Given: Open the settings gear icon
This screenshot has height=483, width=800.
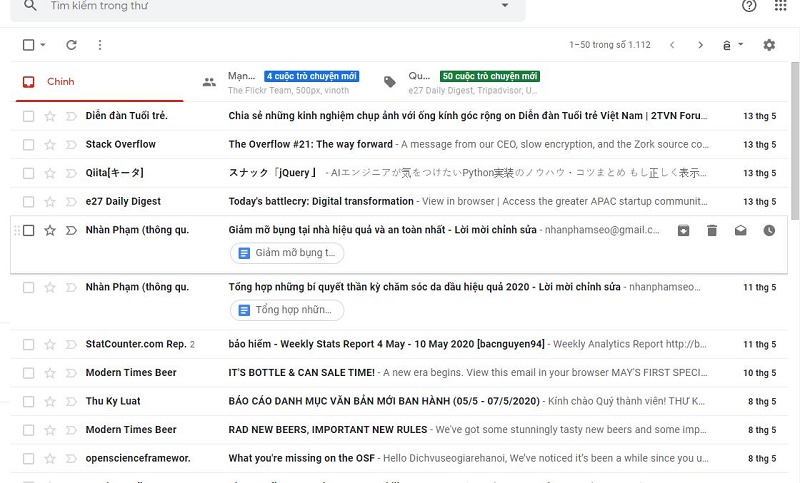Looking at the screenshot, I should pos(769,45).
